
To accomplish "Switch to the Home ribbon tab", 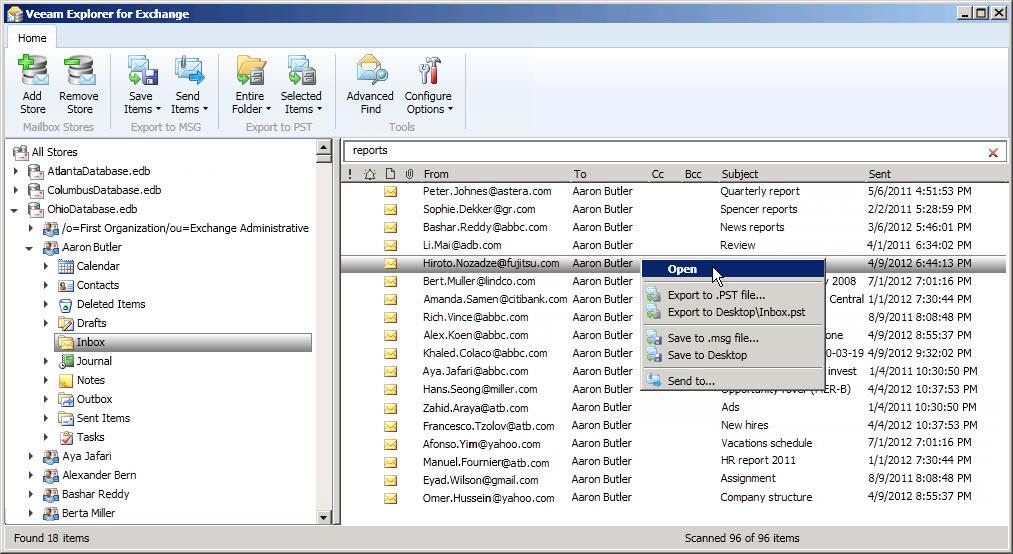I will click(x=32, y=38).
